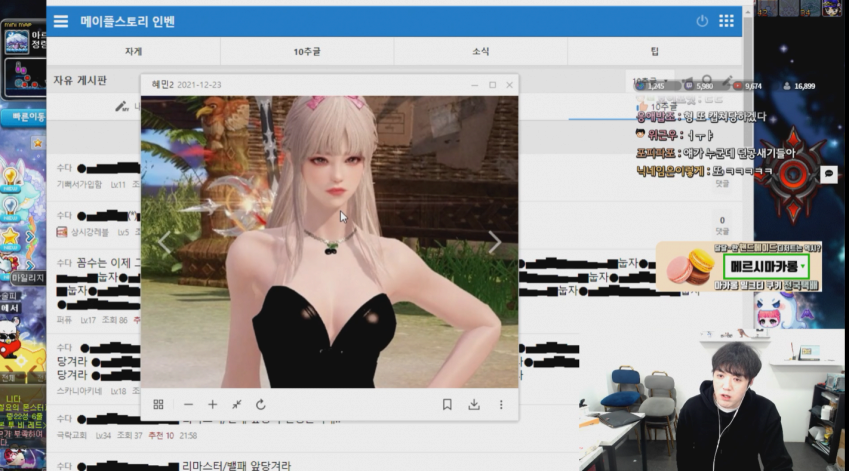The height and width of the screenshot is (471, 849).
Task: Open the 10추글 tab
Action: pos(307,51)
